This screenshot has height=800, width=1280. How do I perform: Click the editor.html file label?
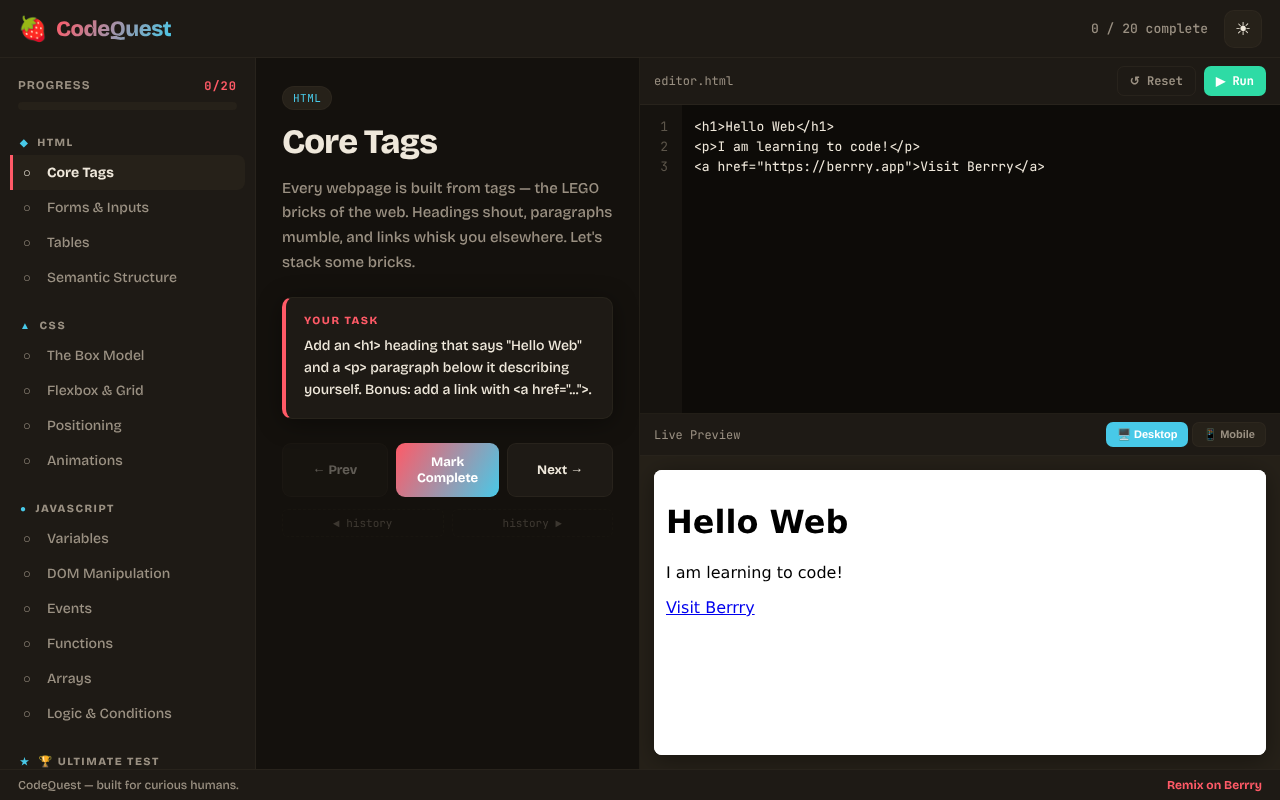(693, 81)
